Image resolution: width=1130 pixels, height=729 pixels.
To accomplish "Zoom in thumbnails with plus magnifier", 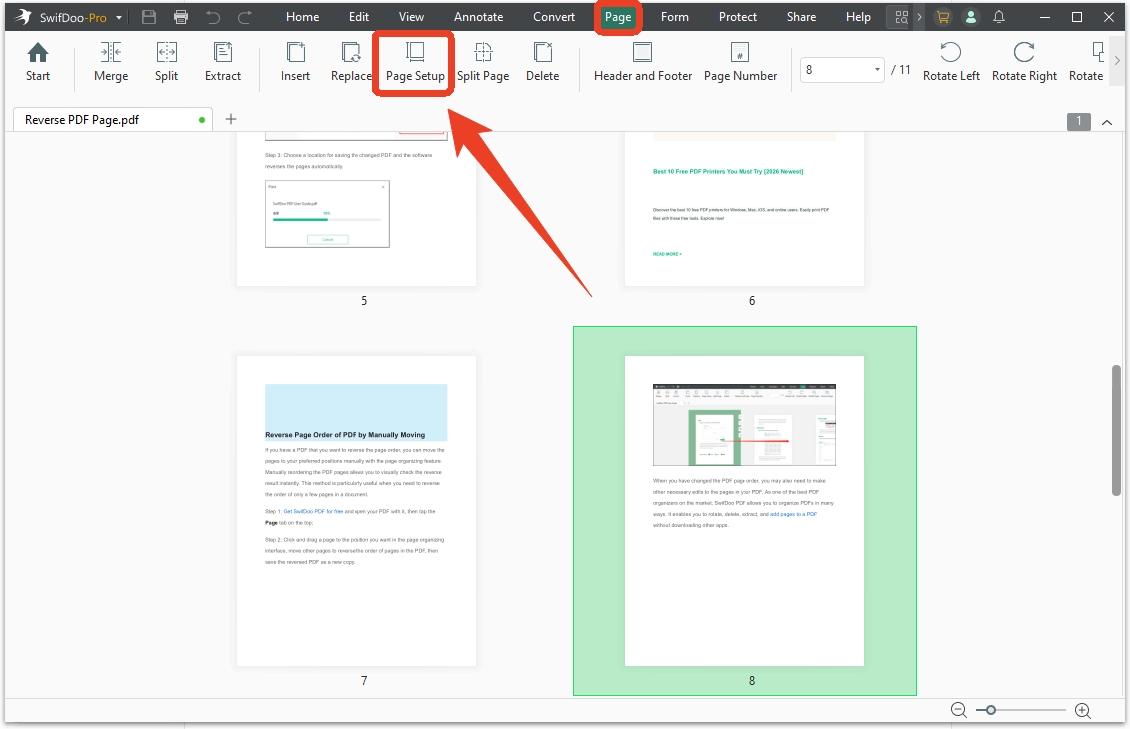I will coord(1082,710).
